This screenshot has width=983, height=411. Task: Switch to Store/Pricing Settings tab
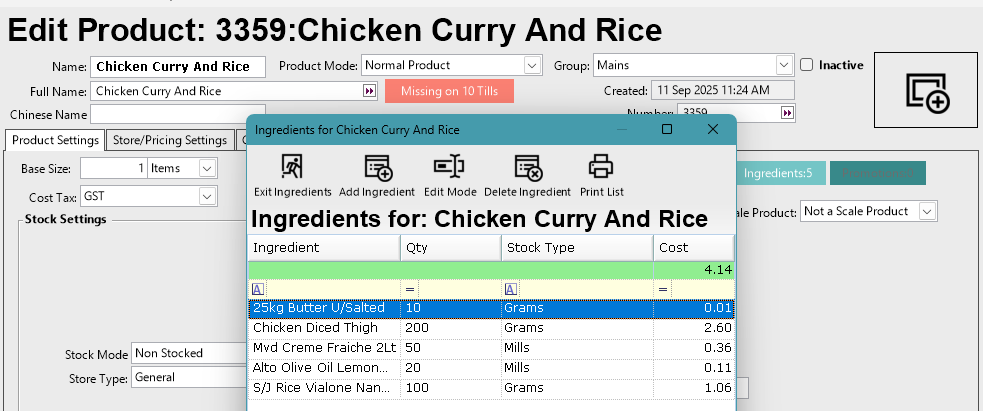[x=170, y=140]
